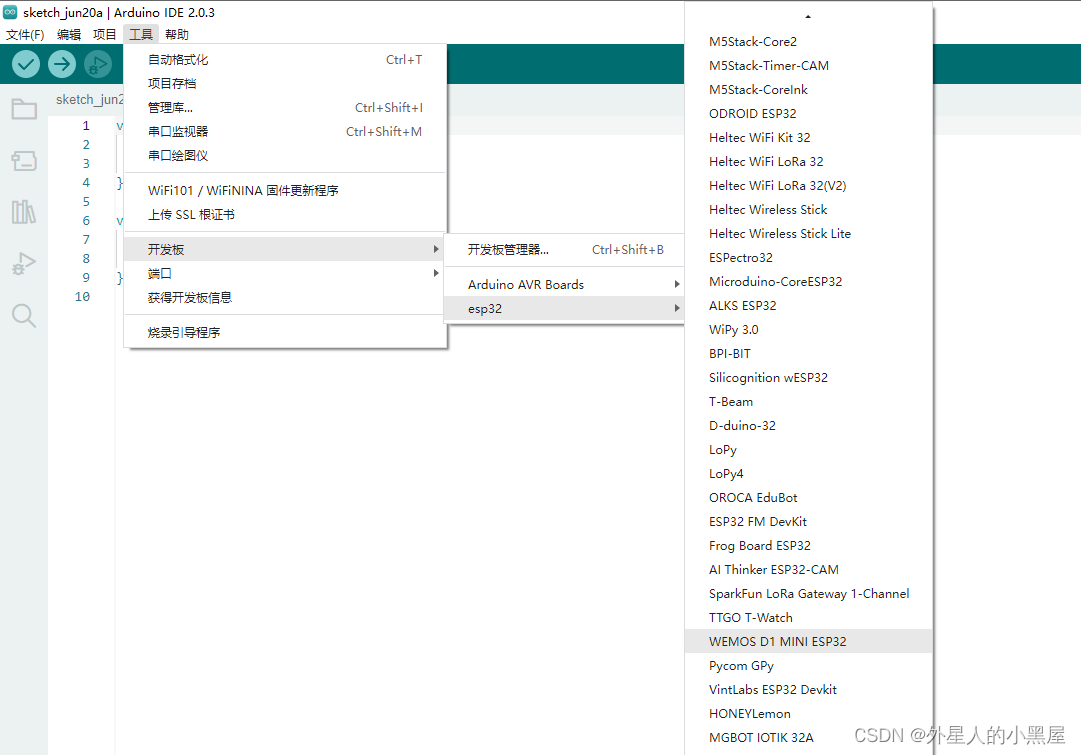
Task: Select board Frog Board ESP32
Action: click(809, 545)
